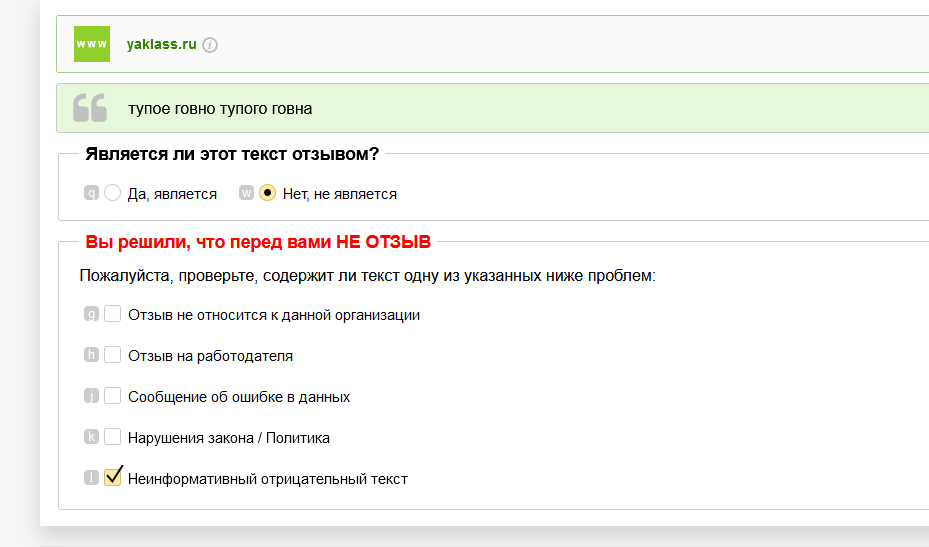Uncheck "Неинформативный отрицательный текст" checkbox

point(113,477)
